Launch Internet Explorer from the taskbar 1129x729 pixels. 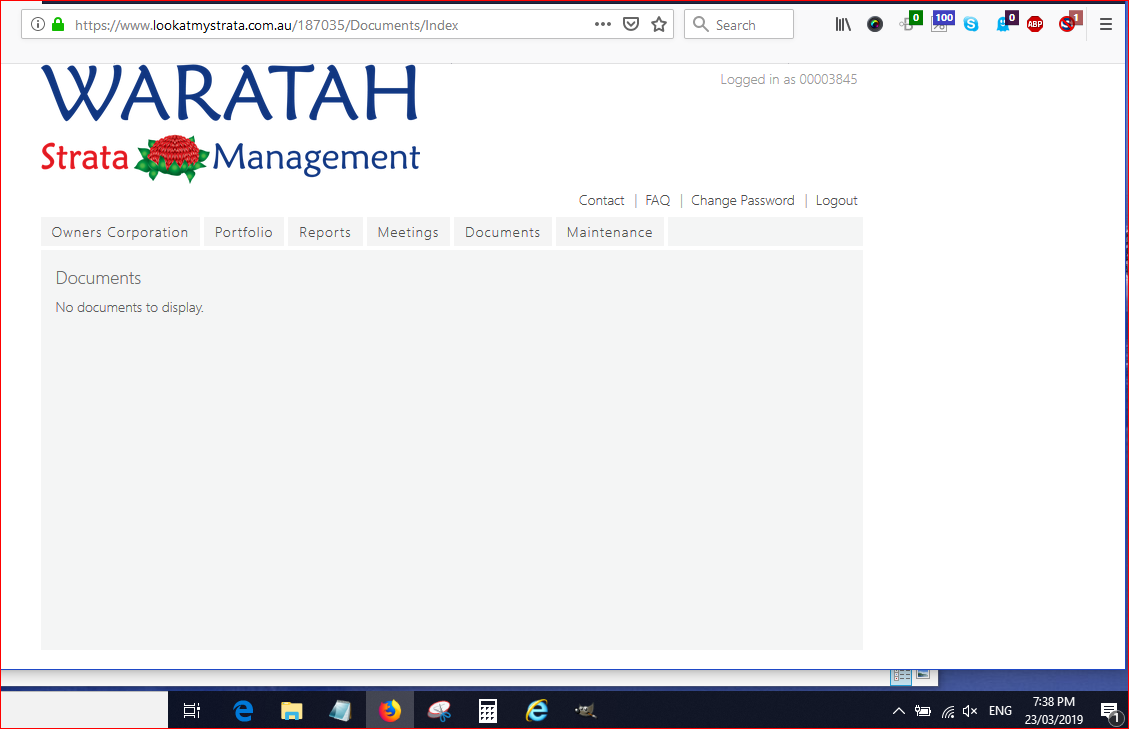(x=536, y=711)
